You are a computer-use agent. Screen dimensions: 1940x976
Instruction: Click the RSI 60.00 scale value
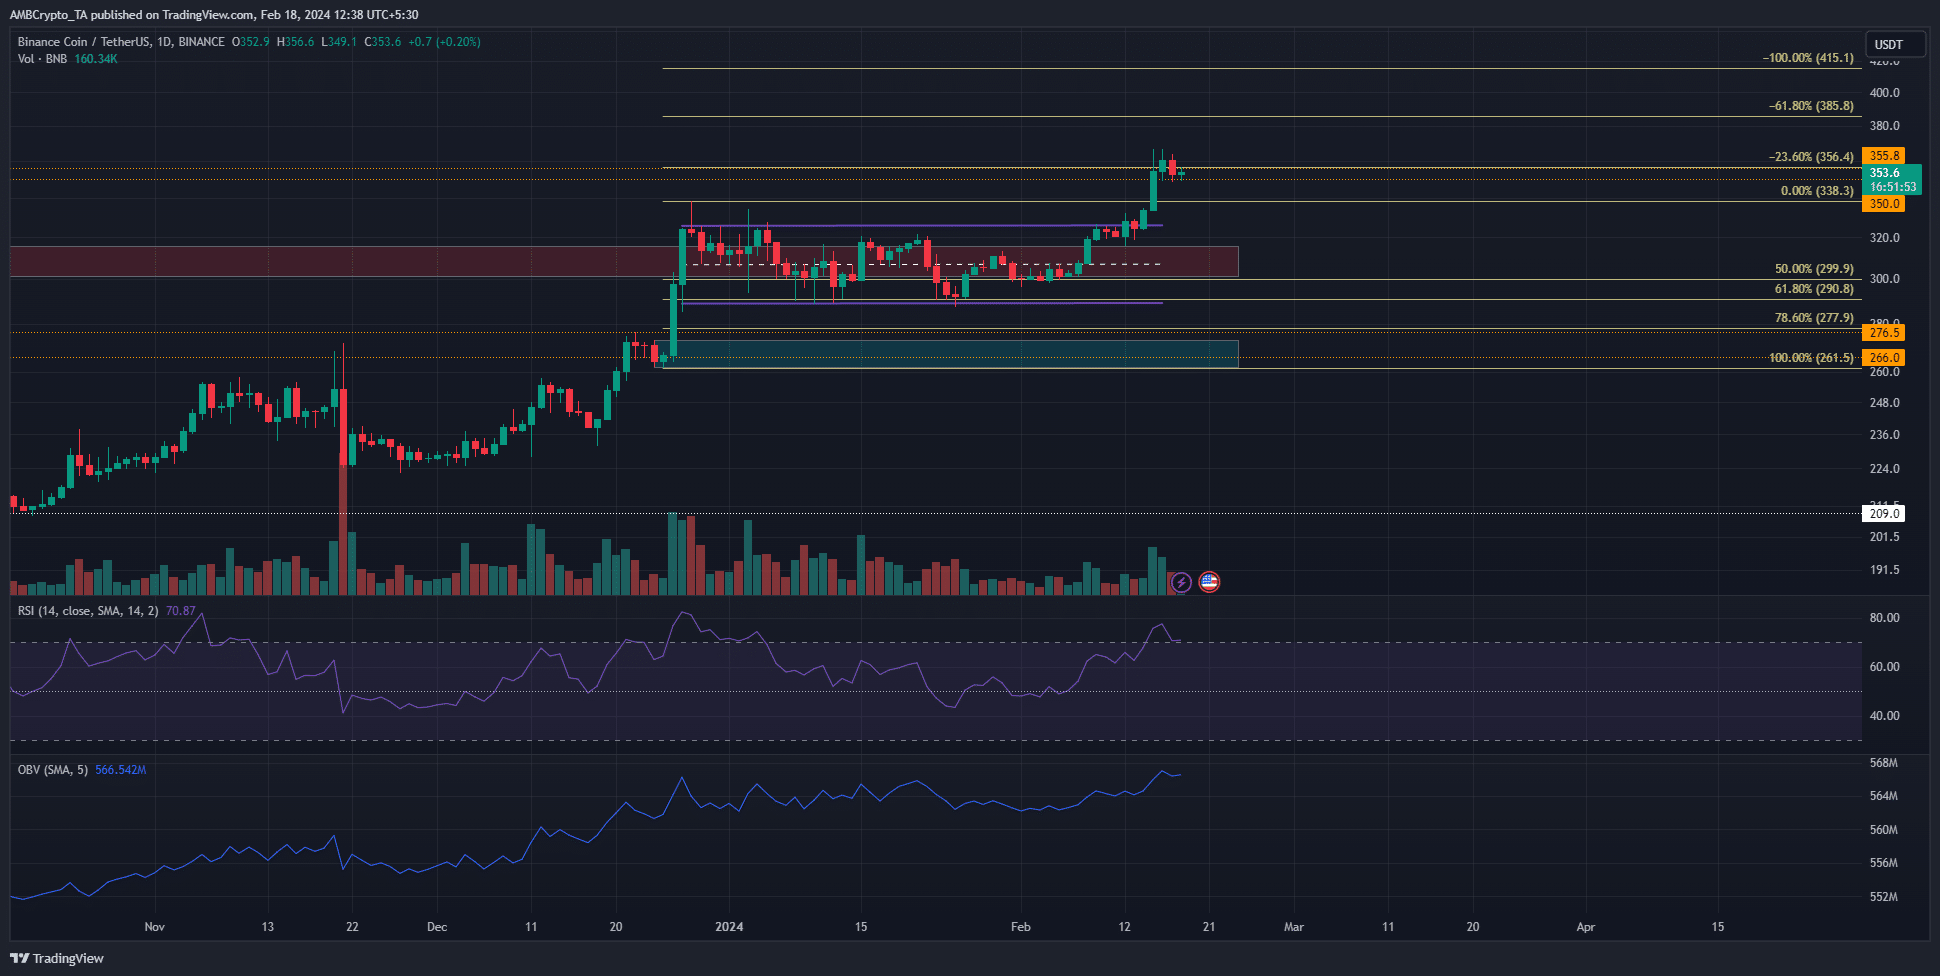(x=1885, y=667)
